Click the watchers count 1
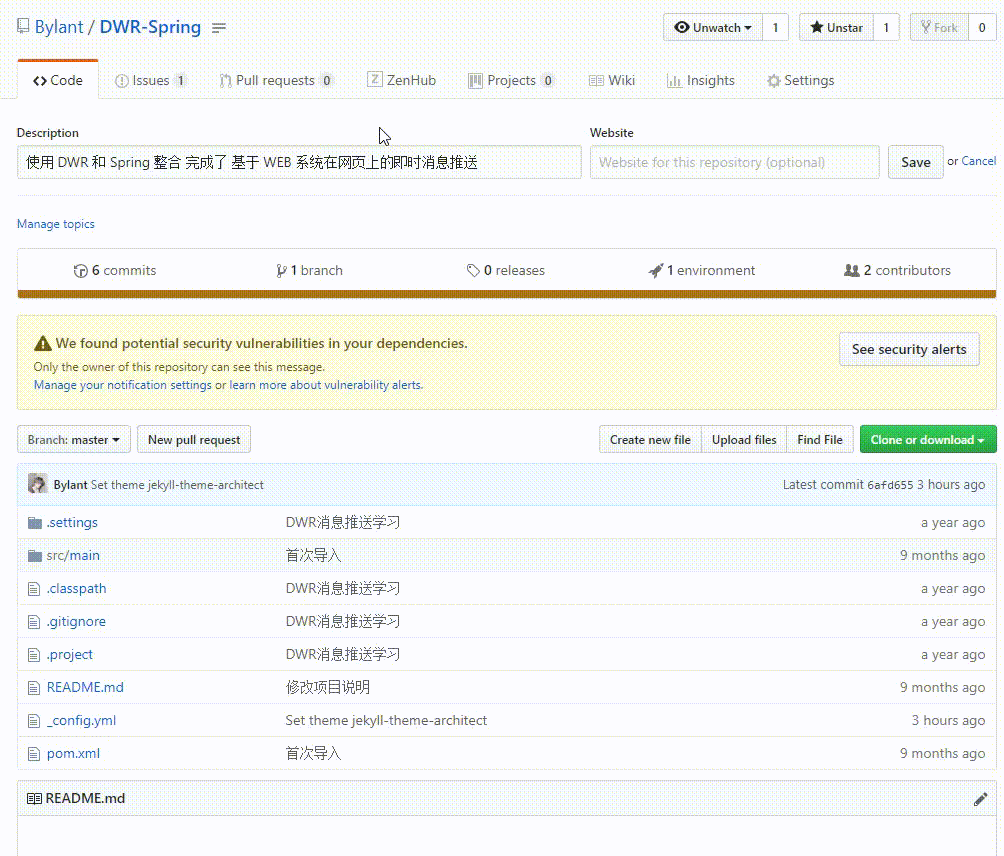 click(775, 28)
